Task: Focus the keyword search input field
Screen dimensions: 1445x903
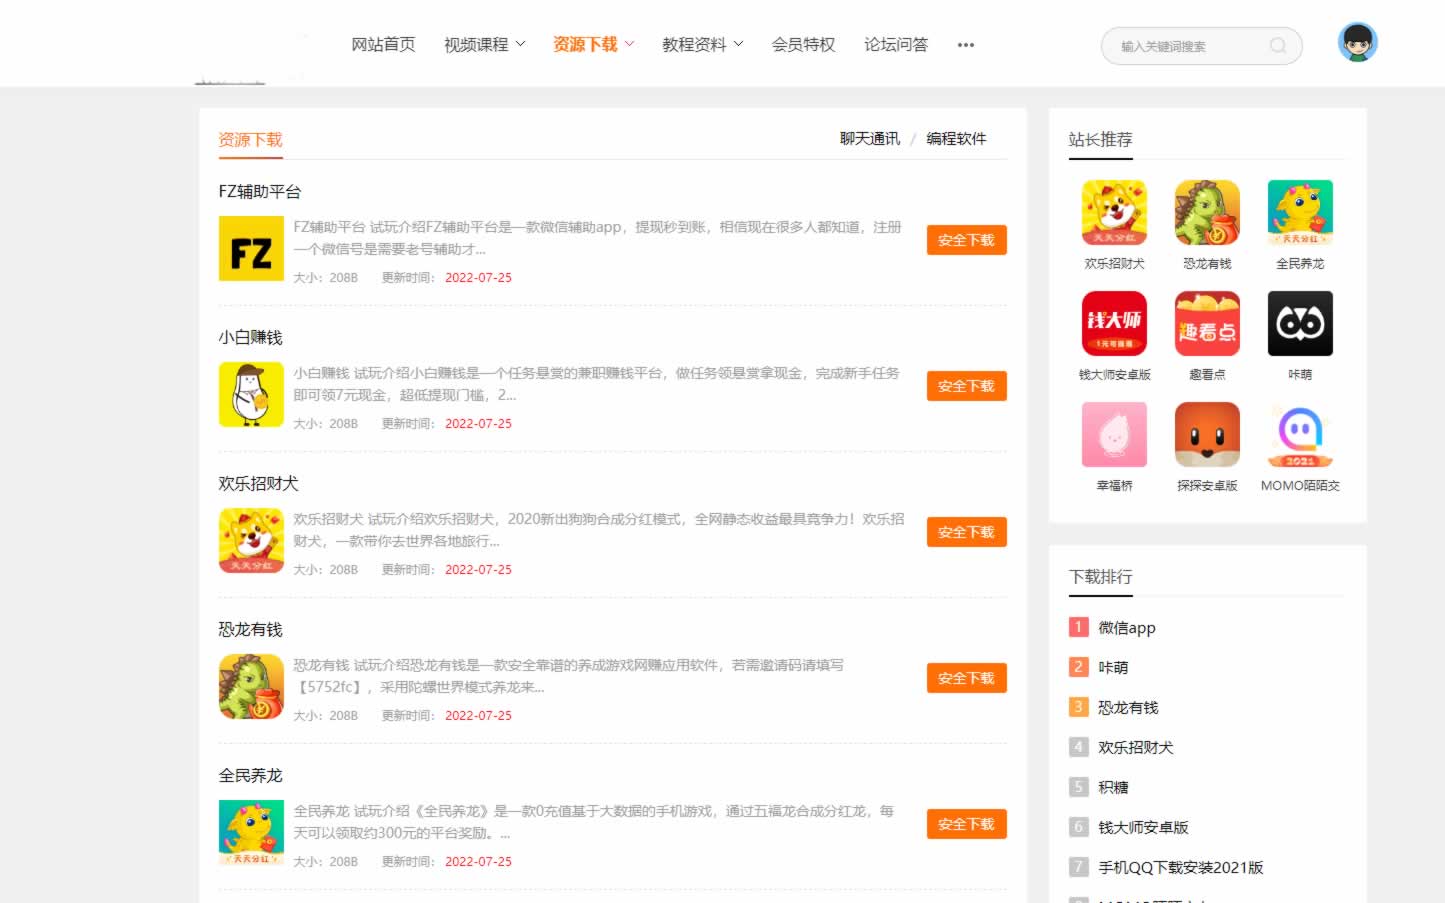Action: pyautogui.click(x=1185, y=46)
